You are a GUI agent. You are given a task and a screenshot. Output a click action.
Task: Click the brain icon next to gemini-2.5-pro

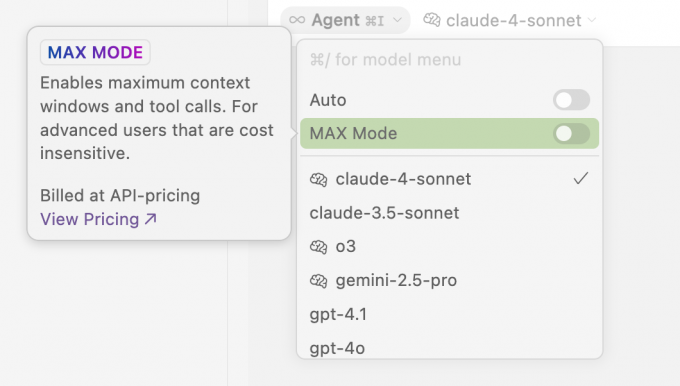click(x=318, y=281)
